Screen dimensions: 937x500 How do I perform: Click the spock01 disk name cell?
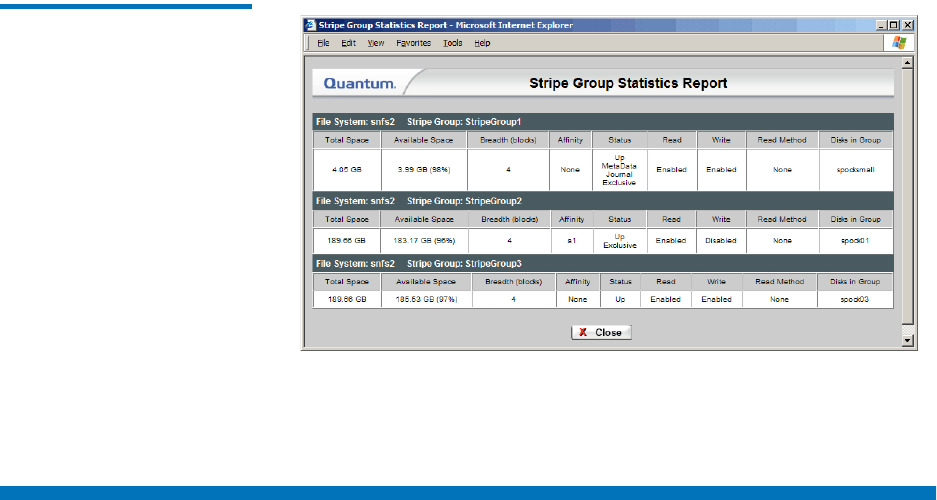tap(855, 240)
